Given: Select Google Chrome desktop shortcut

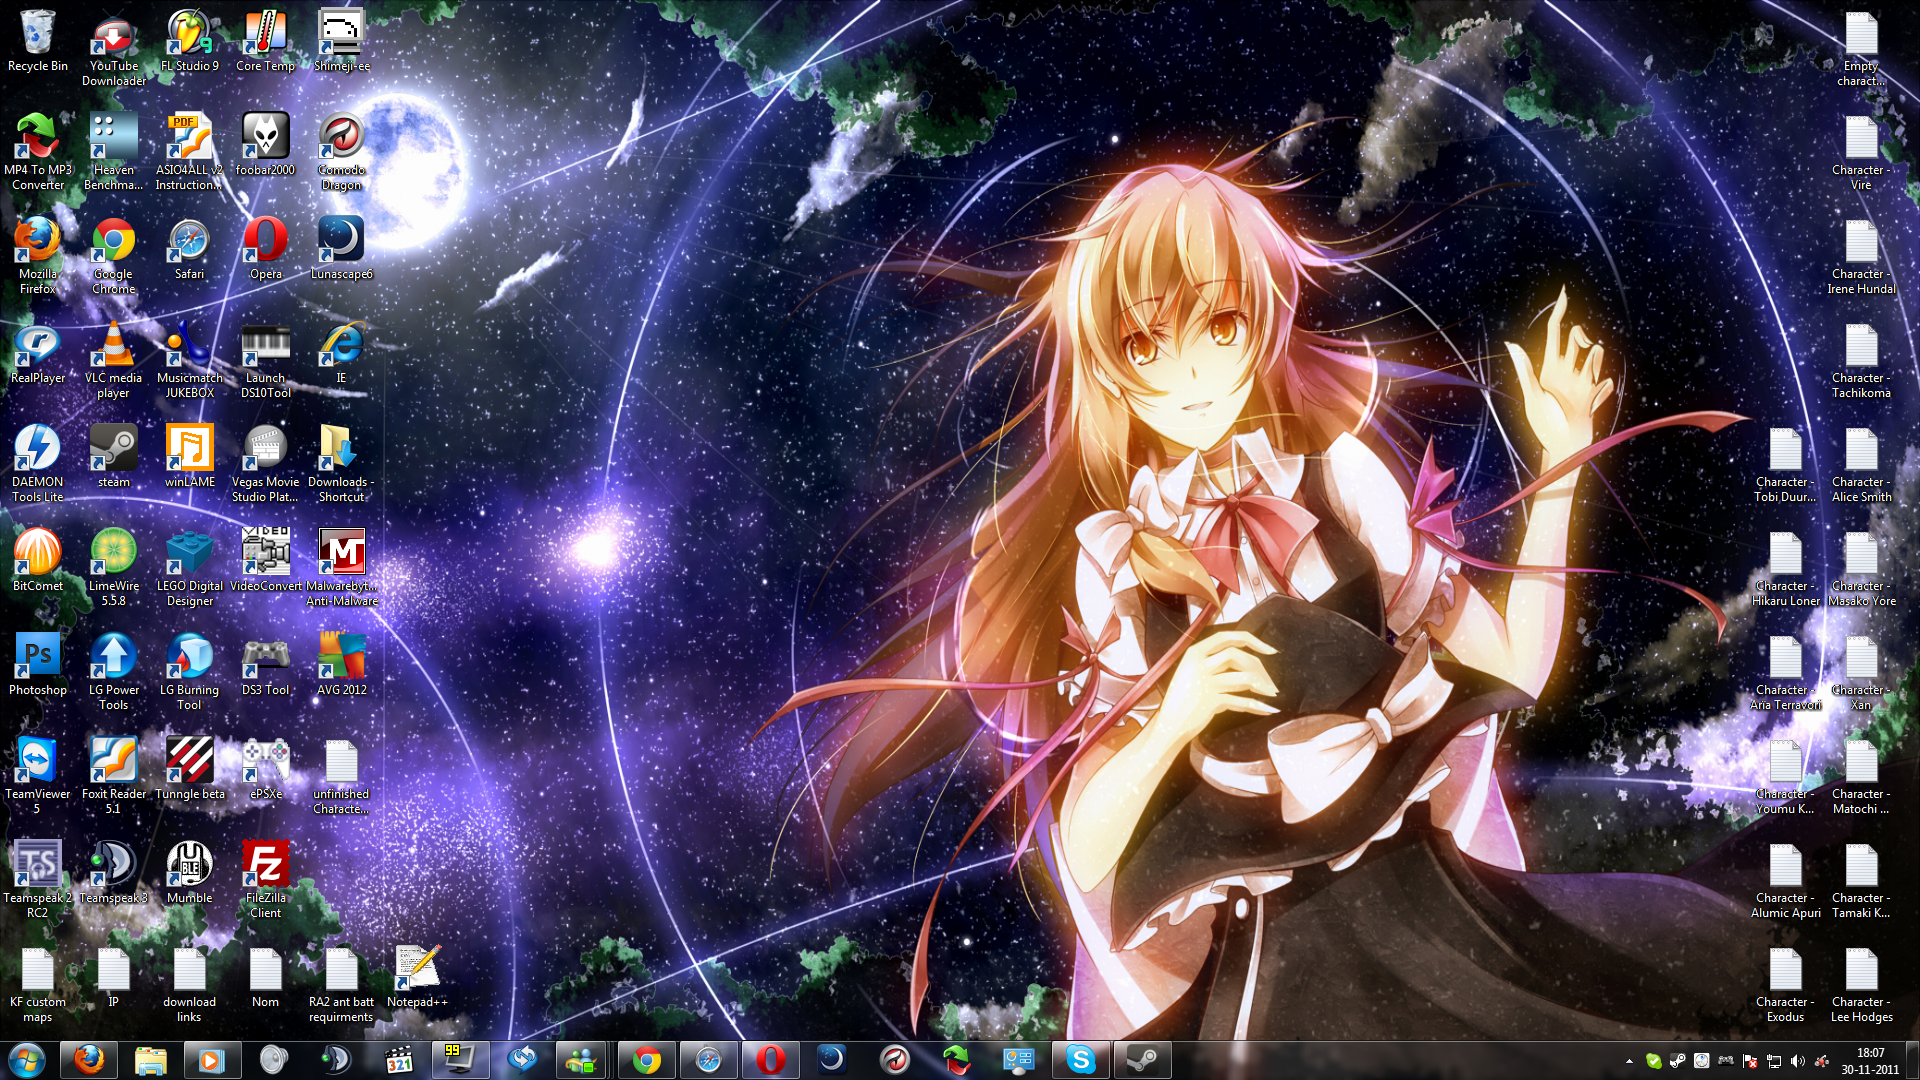Looking at the screenshot, I should pos(114,255).
